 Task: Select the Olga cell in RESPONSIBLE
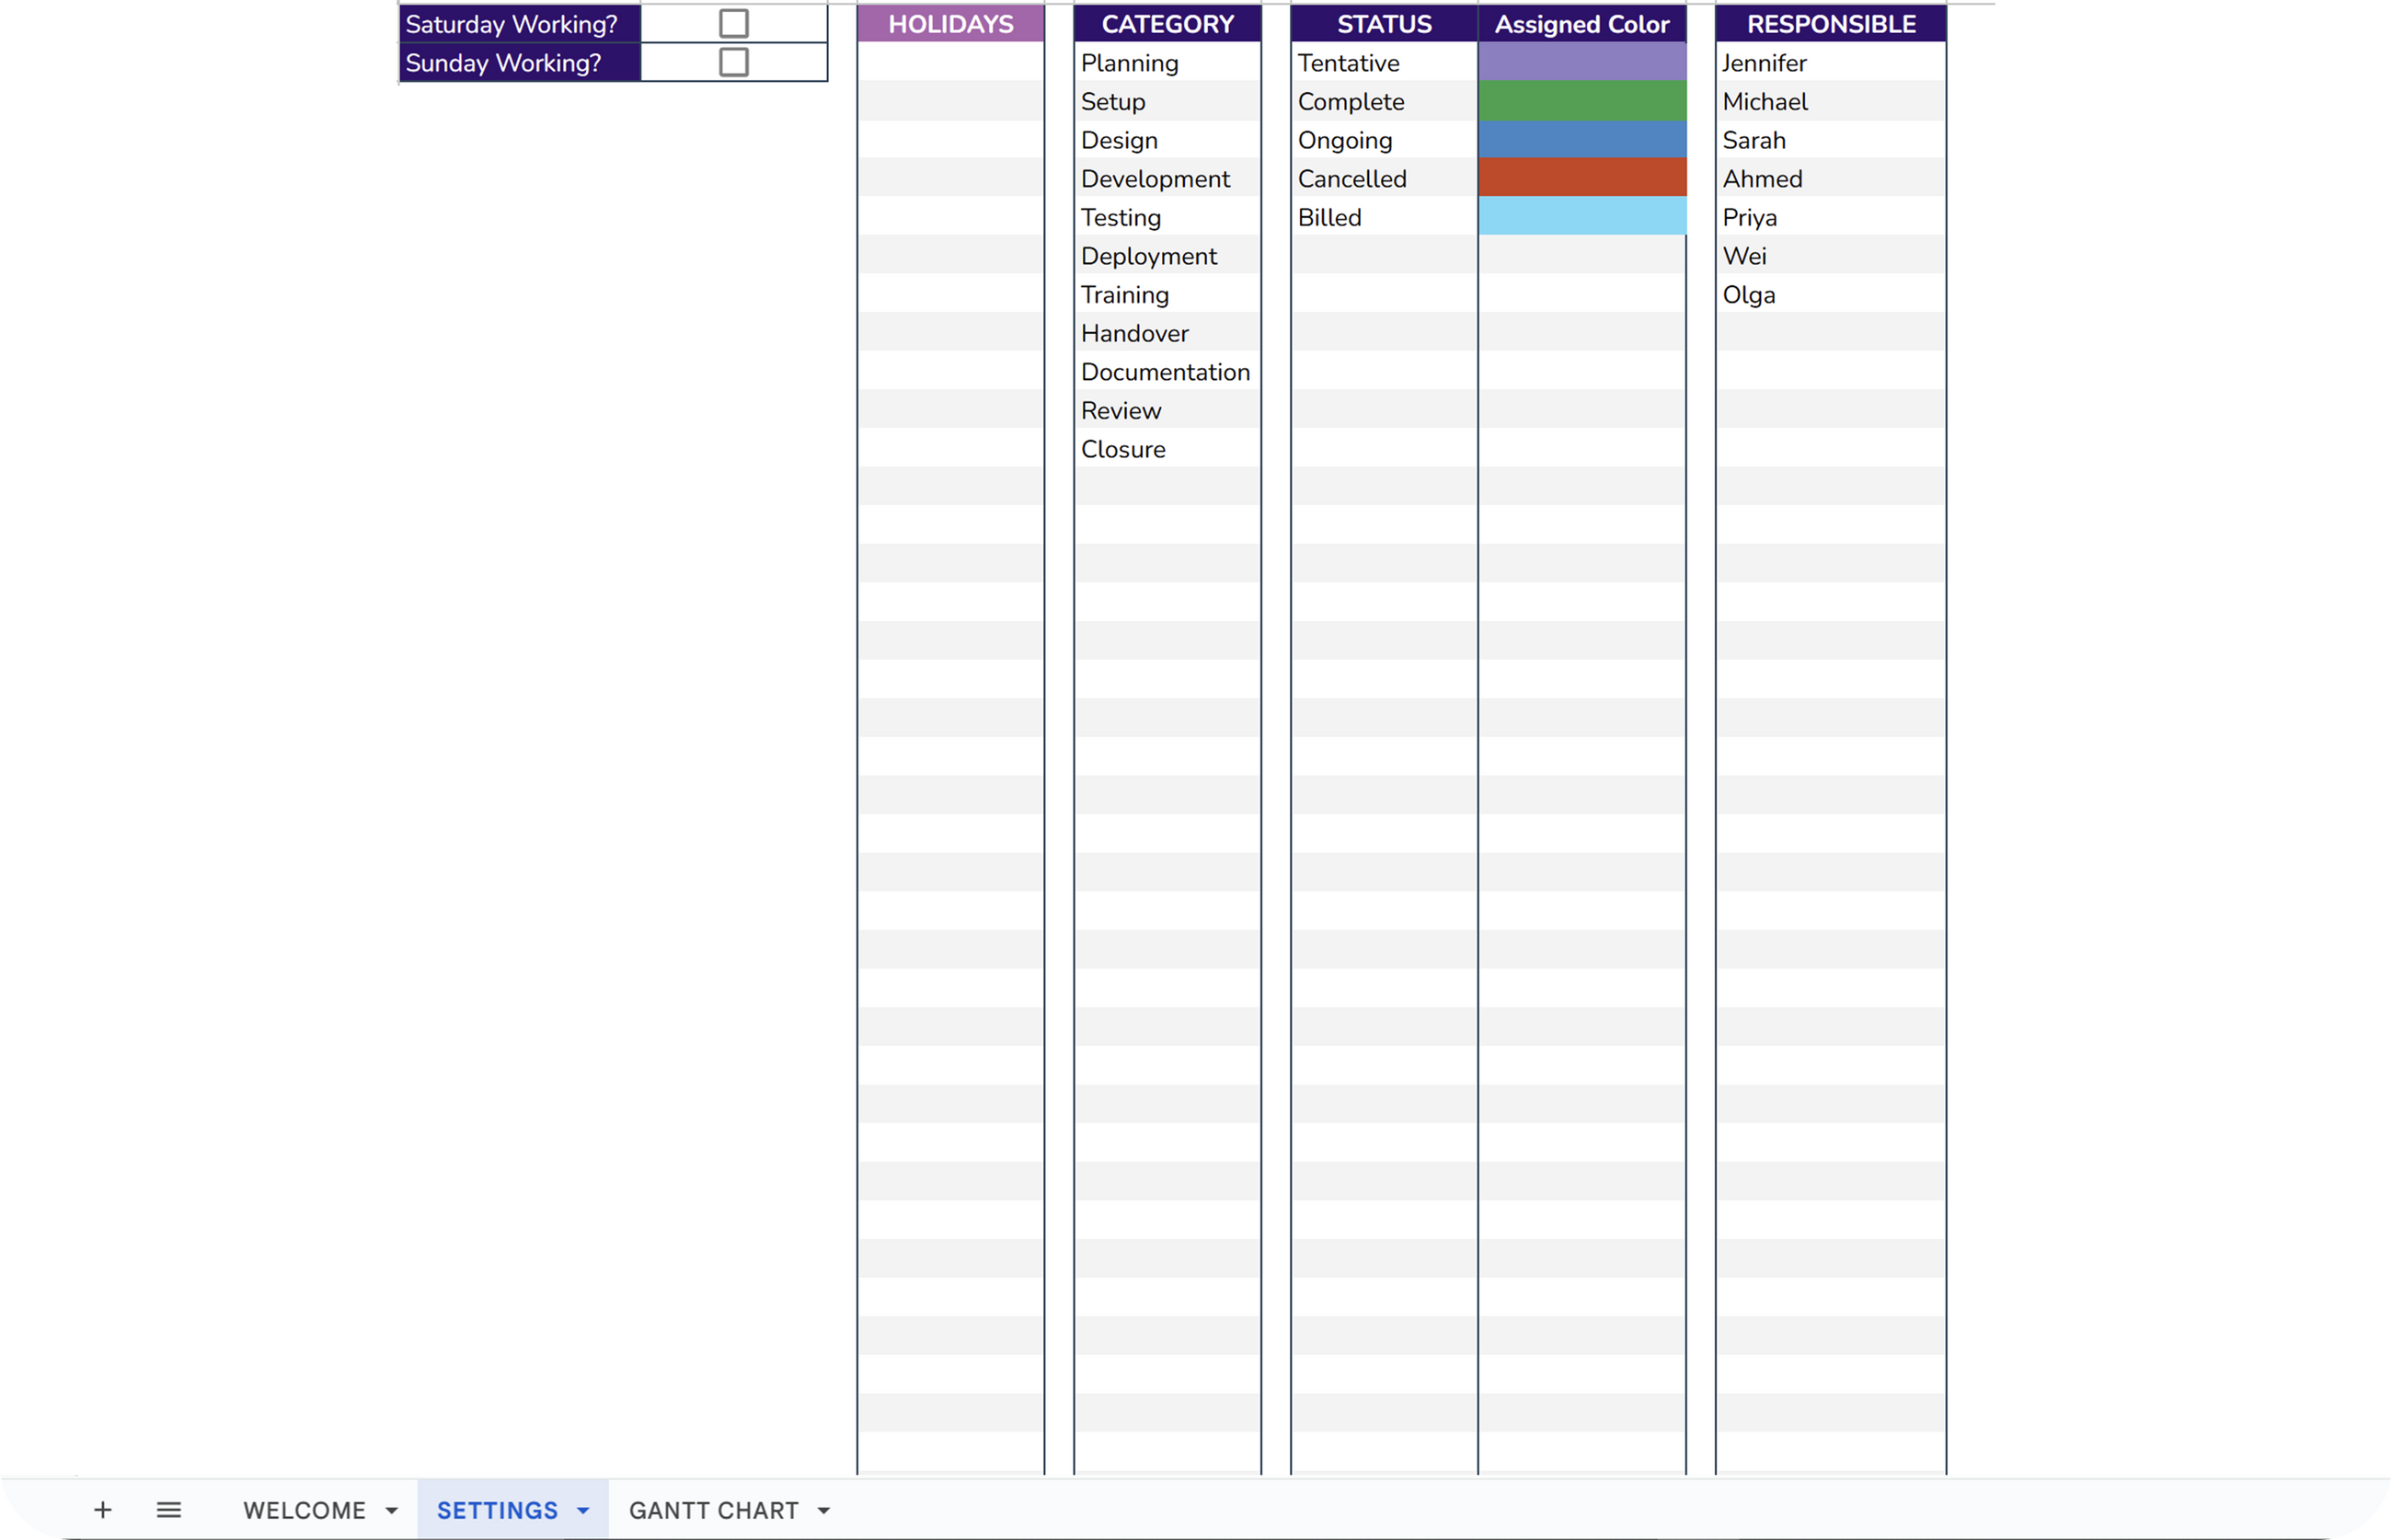(1830, 294)
